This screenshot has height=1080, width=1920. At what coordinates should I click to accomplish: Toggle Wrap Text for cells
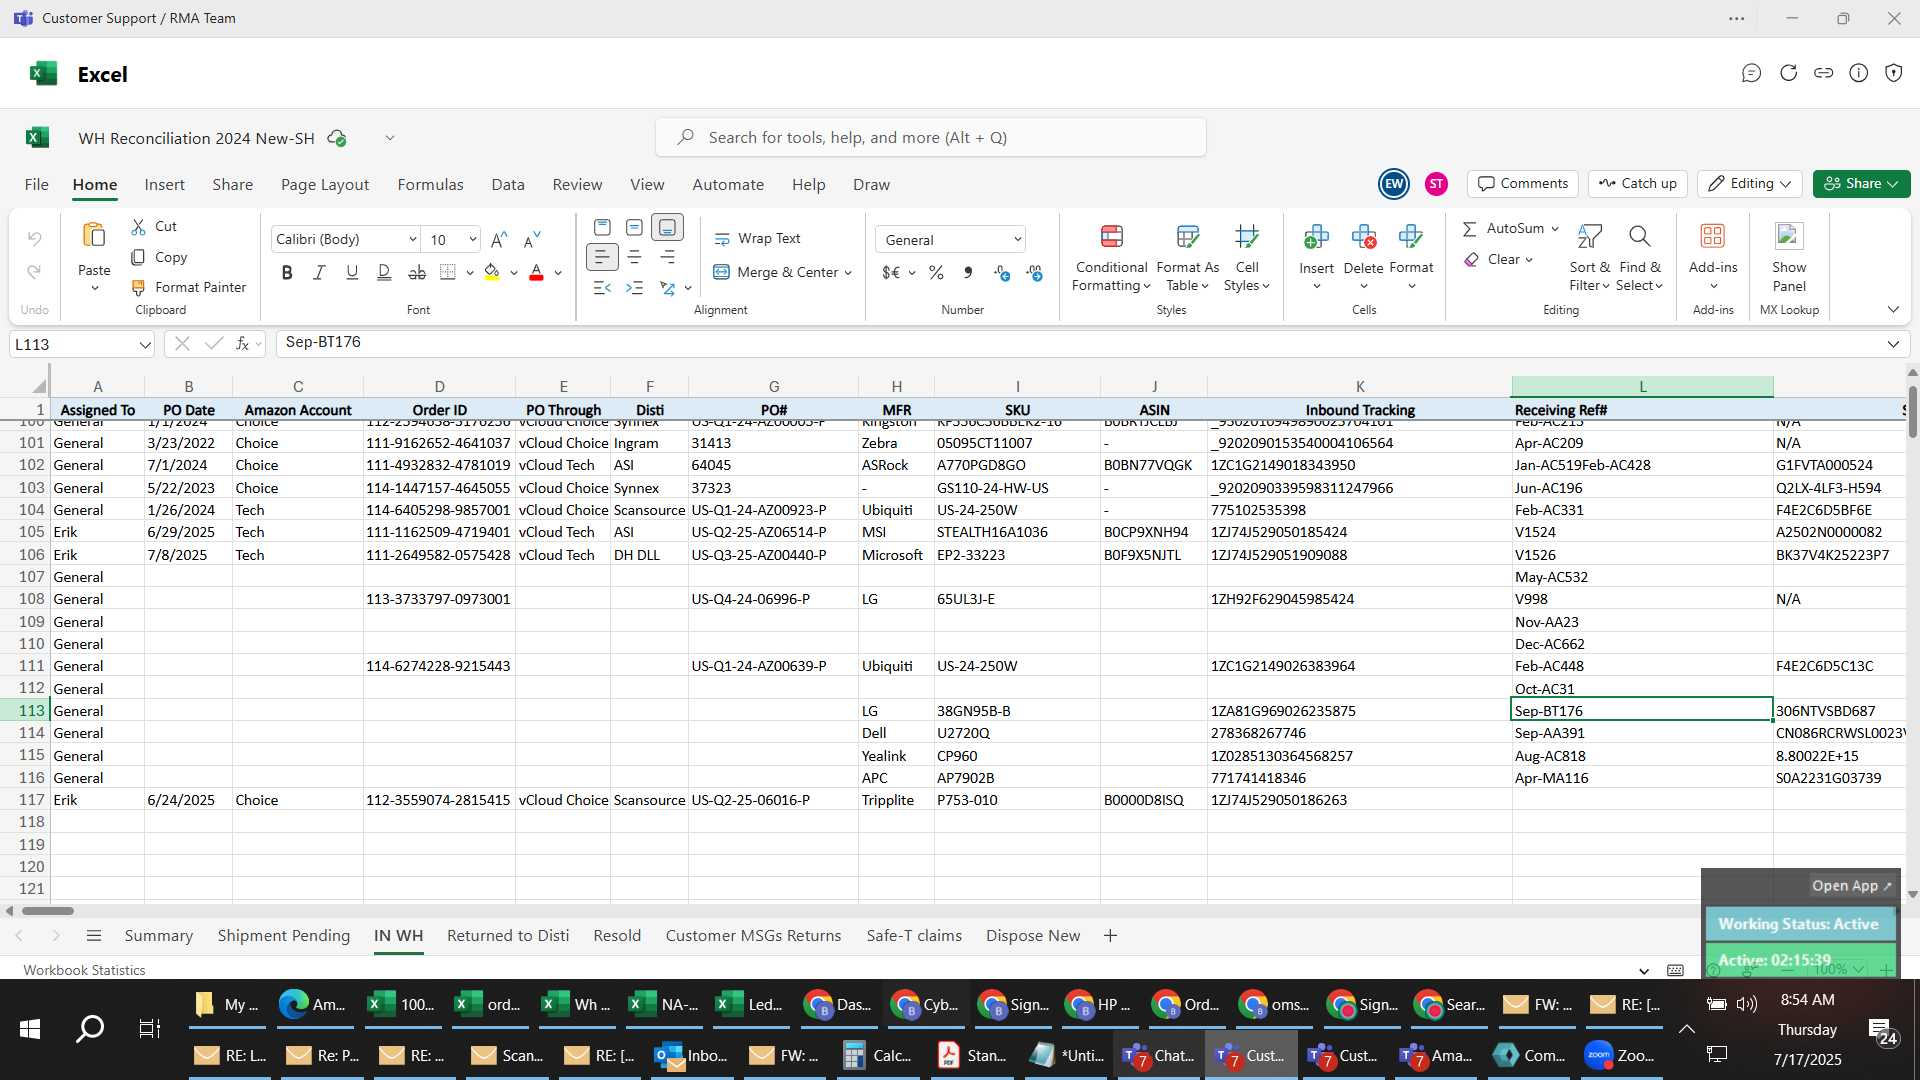click(x=757, y=239)
